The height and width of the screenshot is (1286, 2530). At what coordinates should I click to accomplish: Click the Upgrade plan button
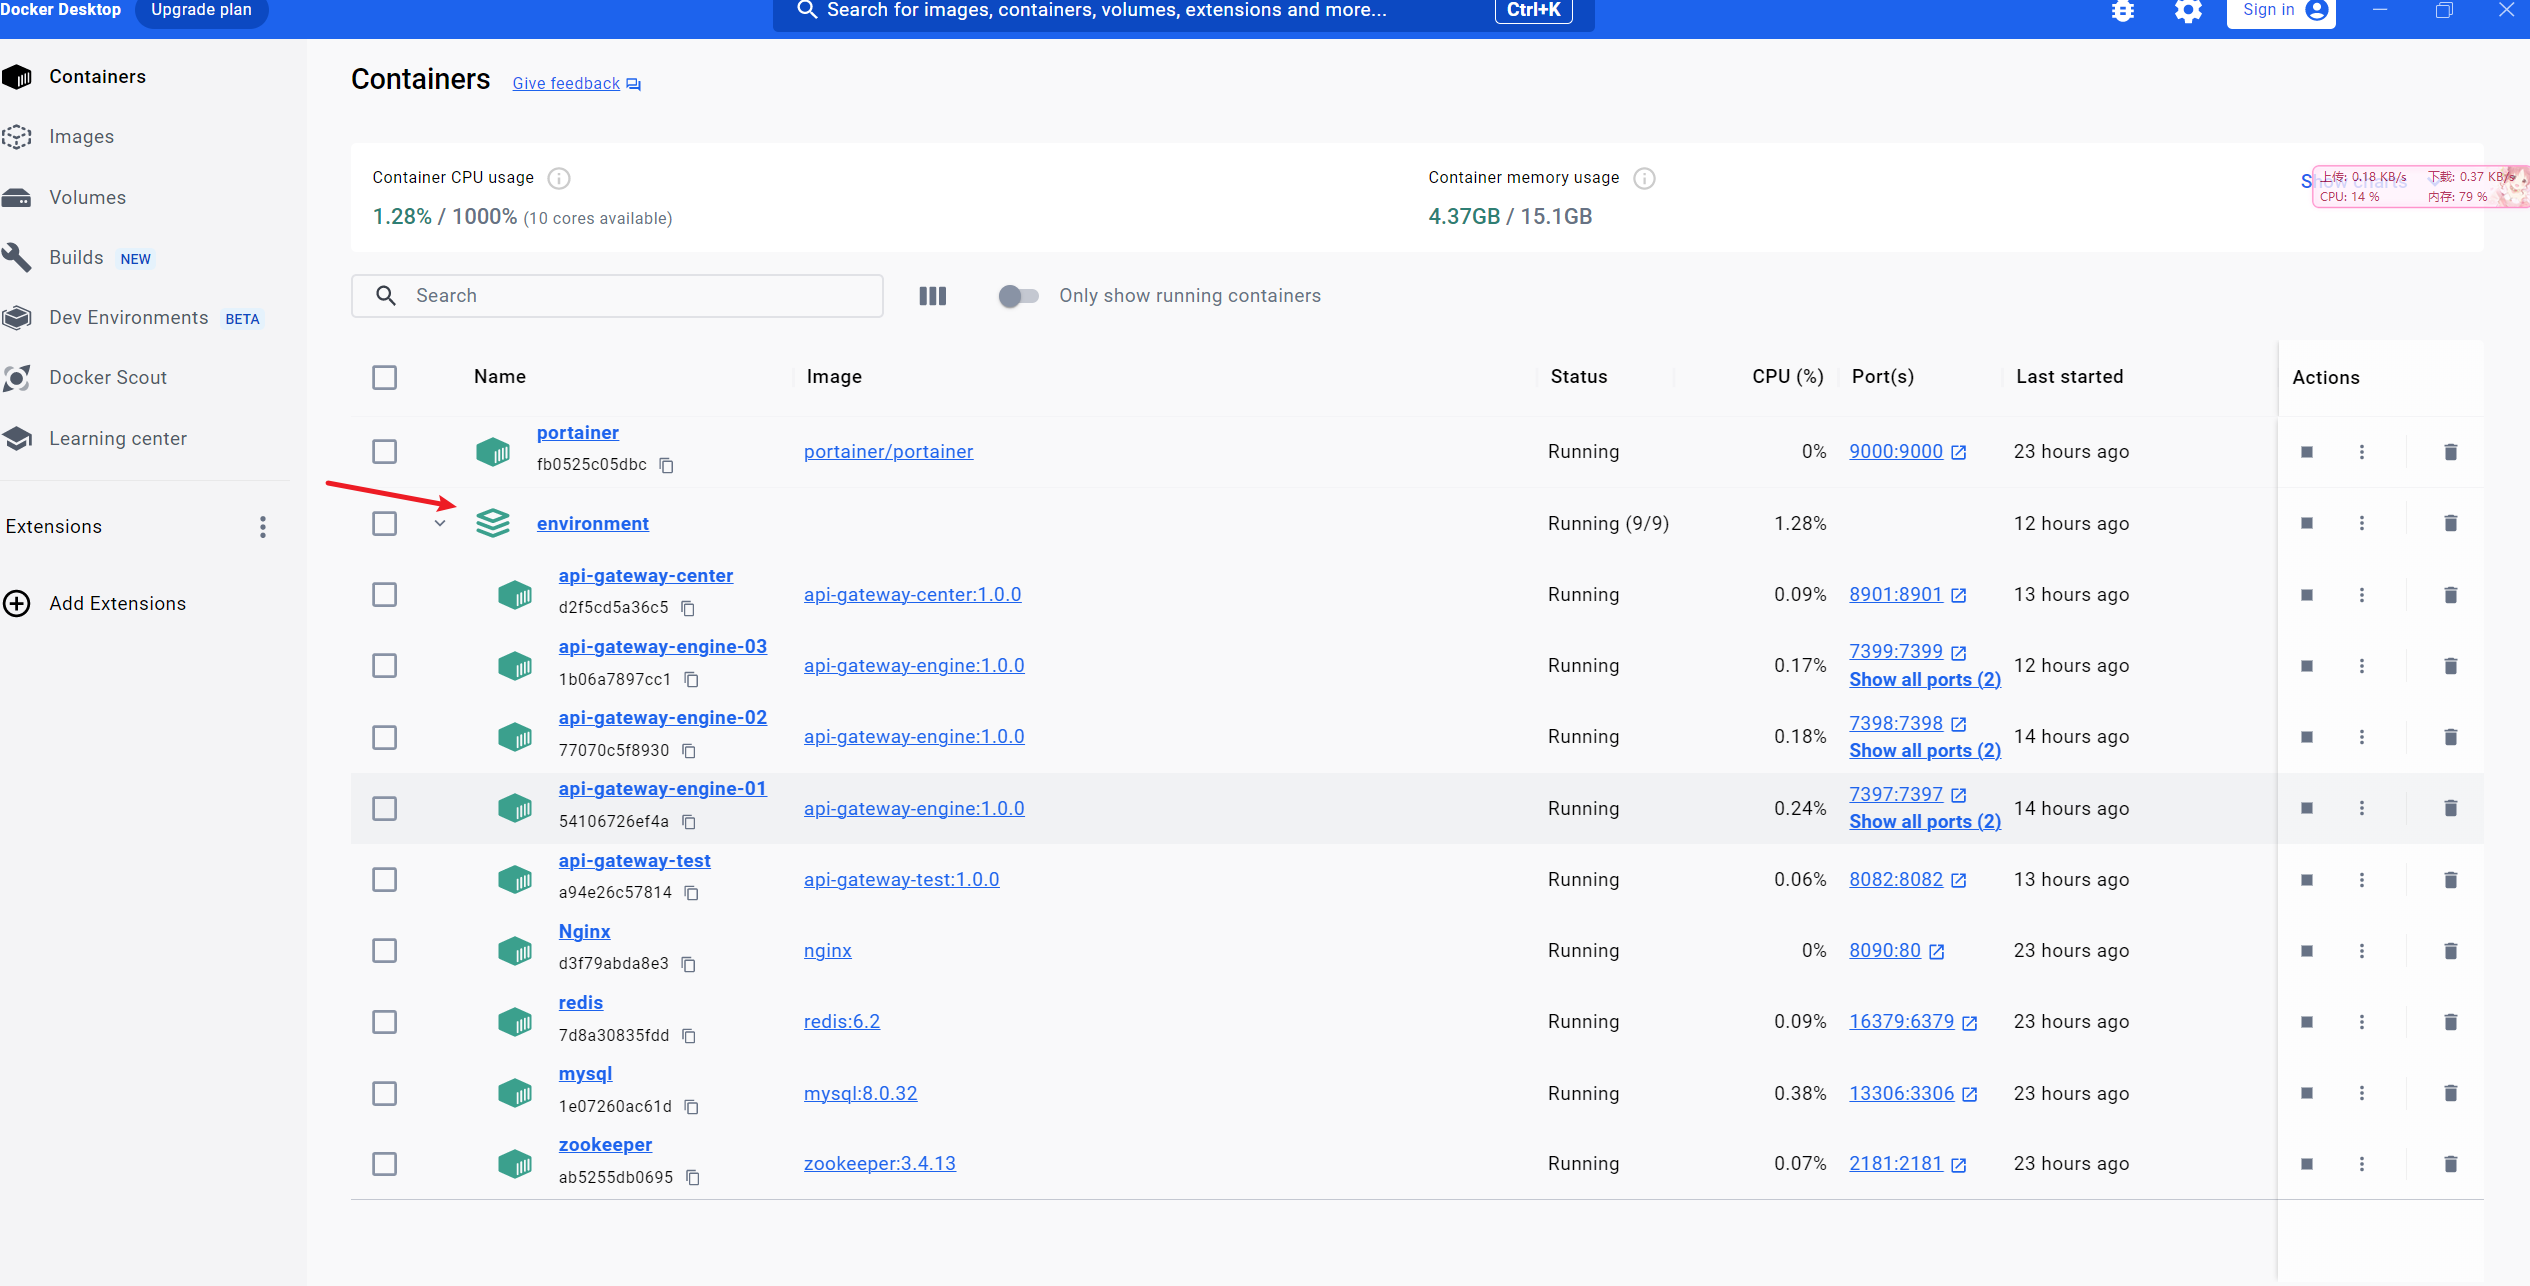pyautogui.click(x=201, y=10)
